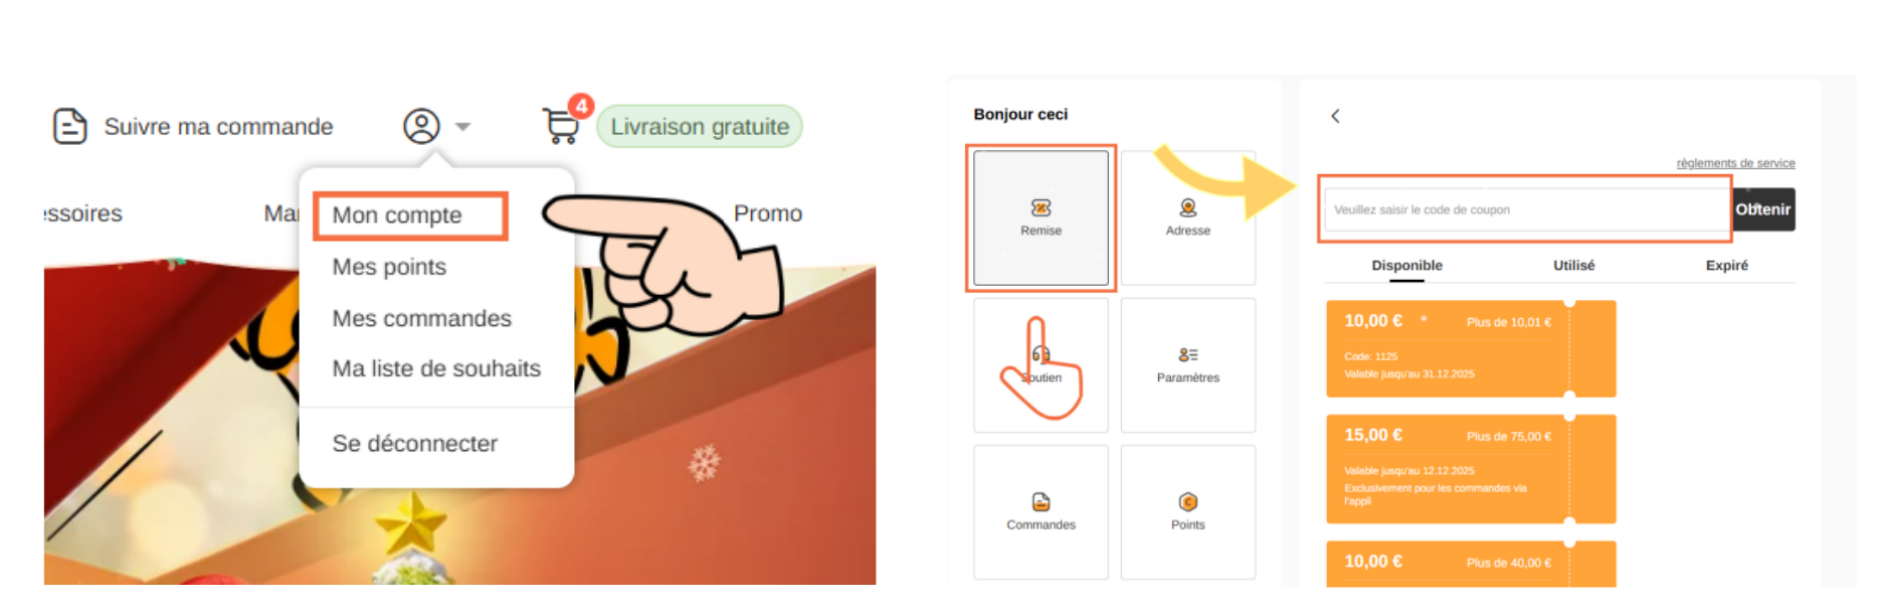Switch to the Utilisé tab
Screen dimensions: 1903x610
point(1573,265)
